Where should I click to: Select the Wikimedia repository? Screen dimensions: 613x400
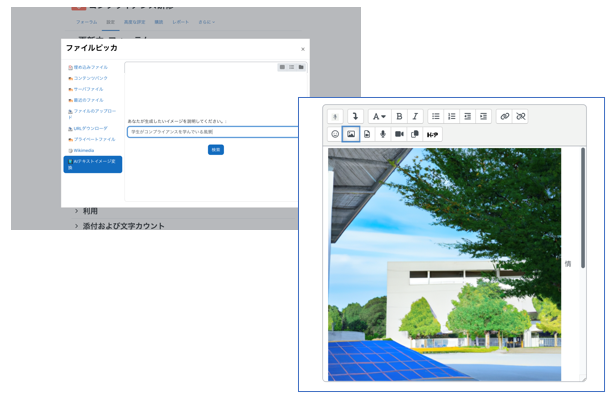pos(84,150)
